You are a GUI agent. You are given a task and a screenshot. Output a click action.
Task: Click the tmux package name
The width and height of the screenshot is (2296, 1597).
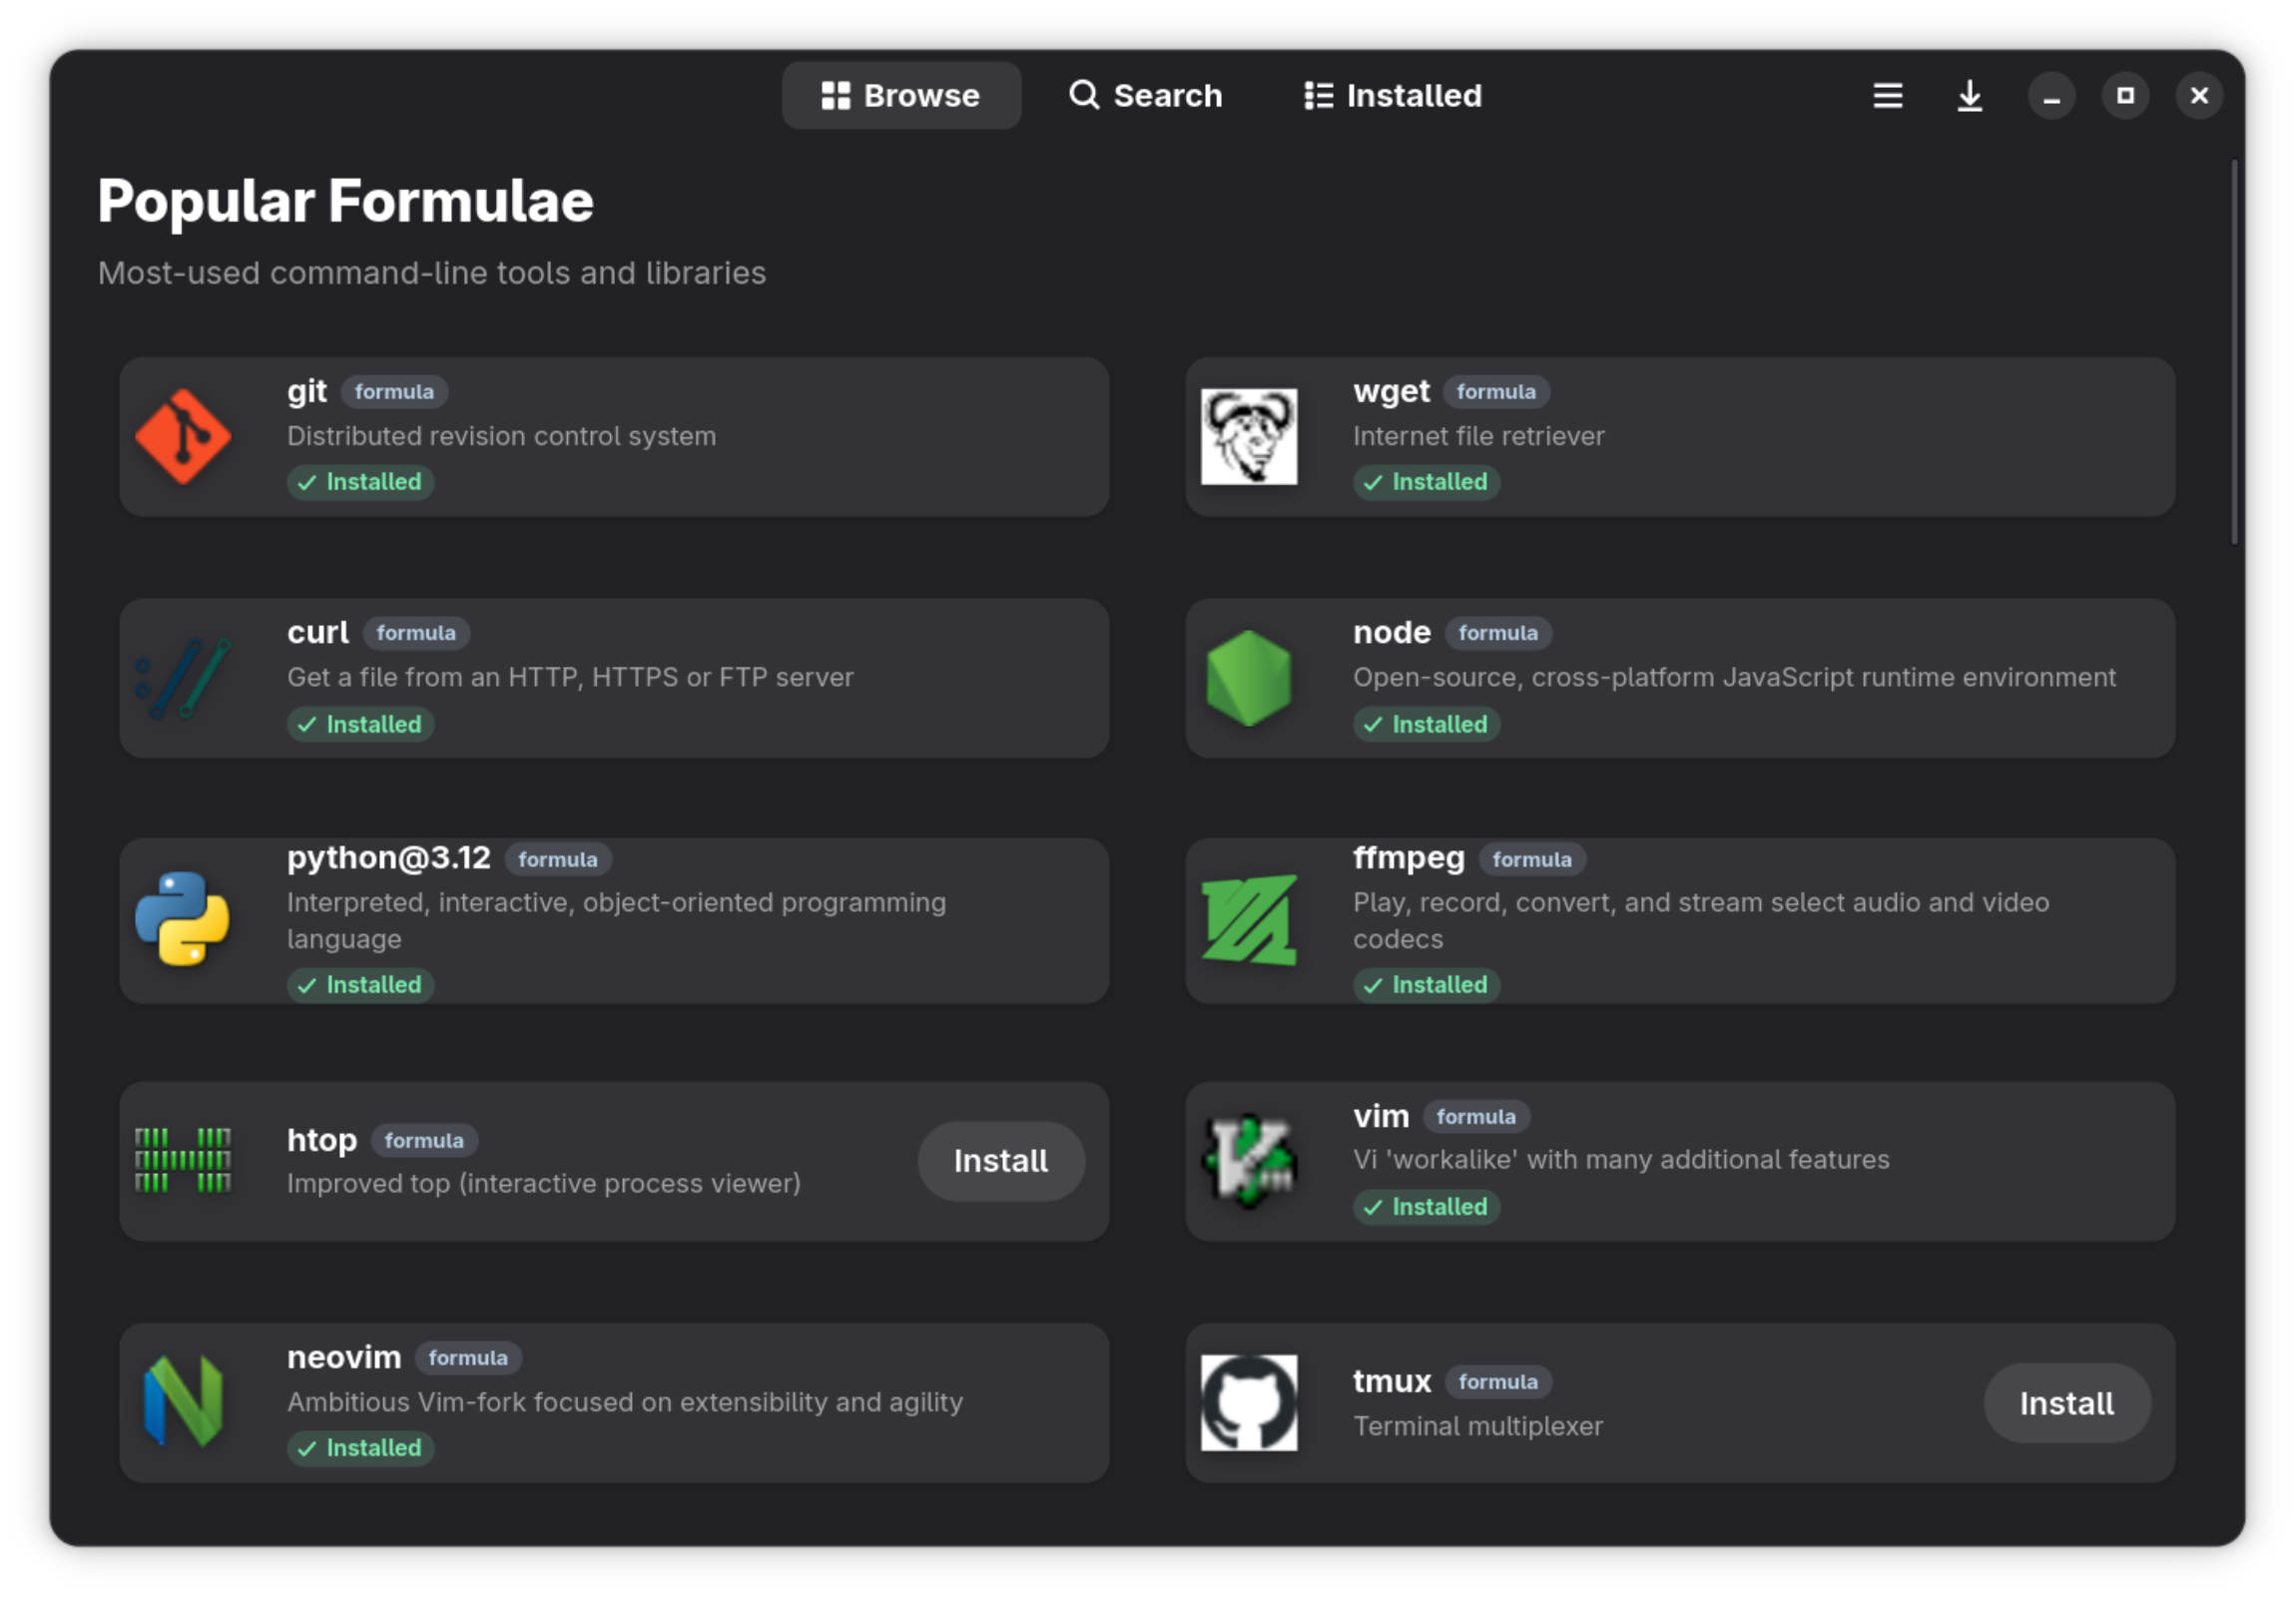(x=1392, y=1381)
